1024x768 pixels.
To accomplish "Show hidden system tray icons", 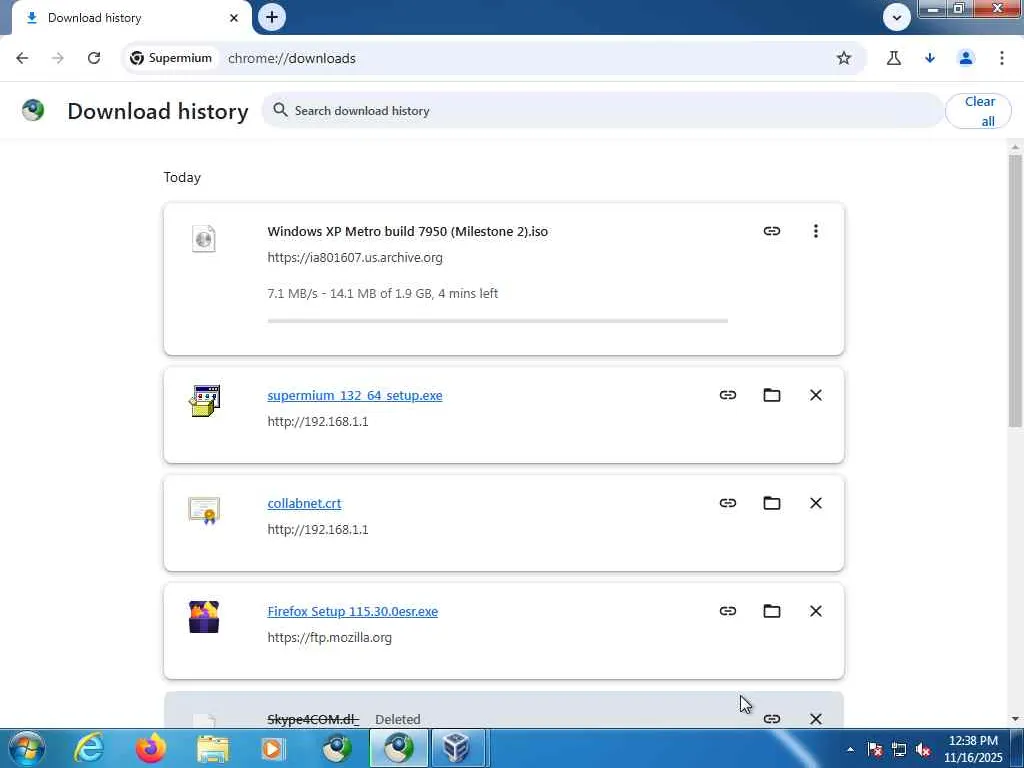I will 850,750.
